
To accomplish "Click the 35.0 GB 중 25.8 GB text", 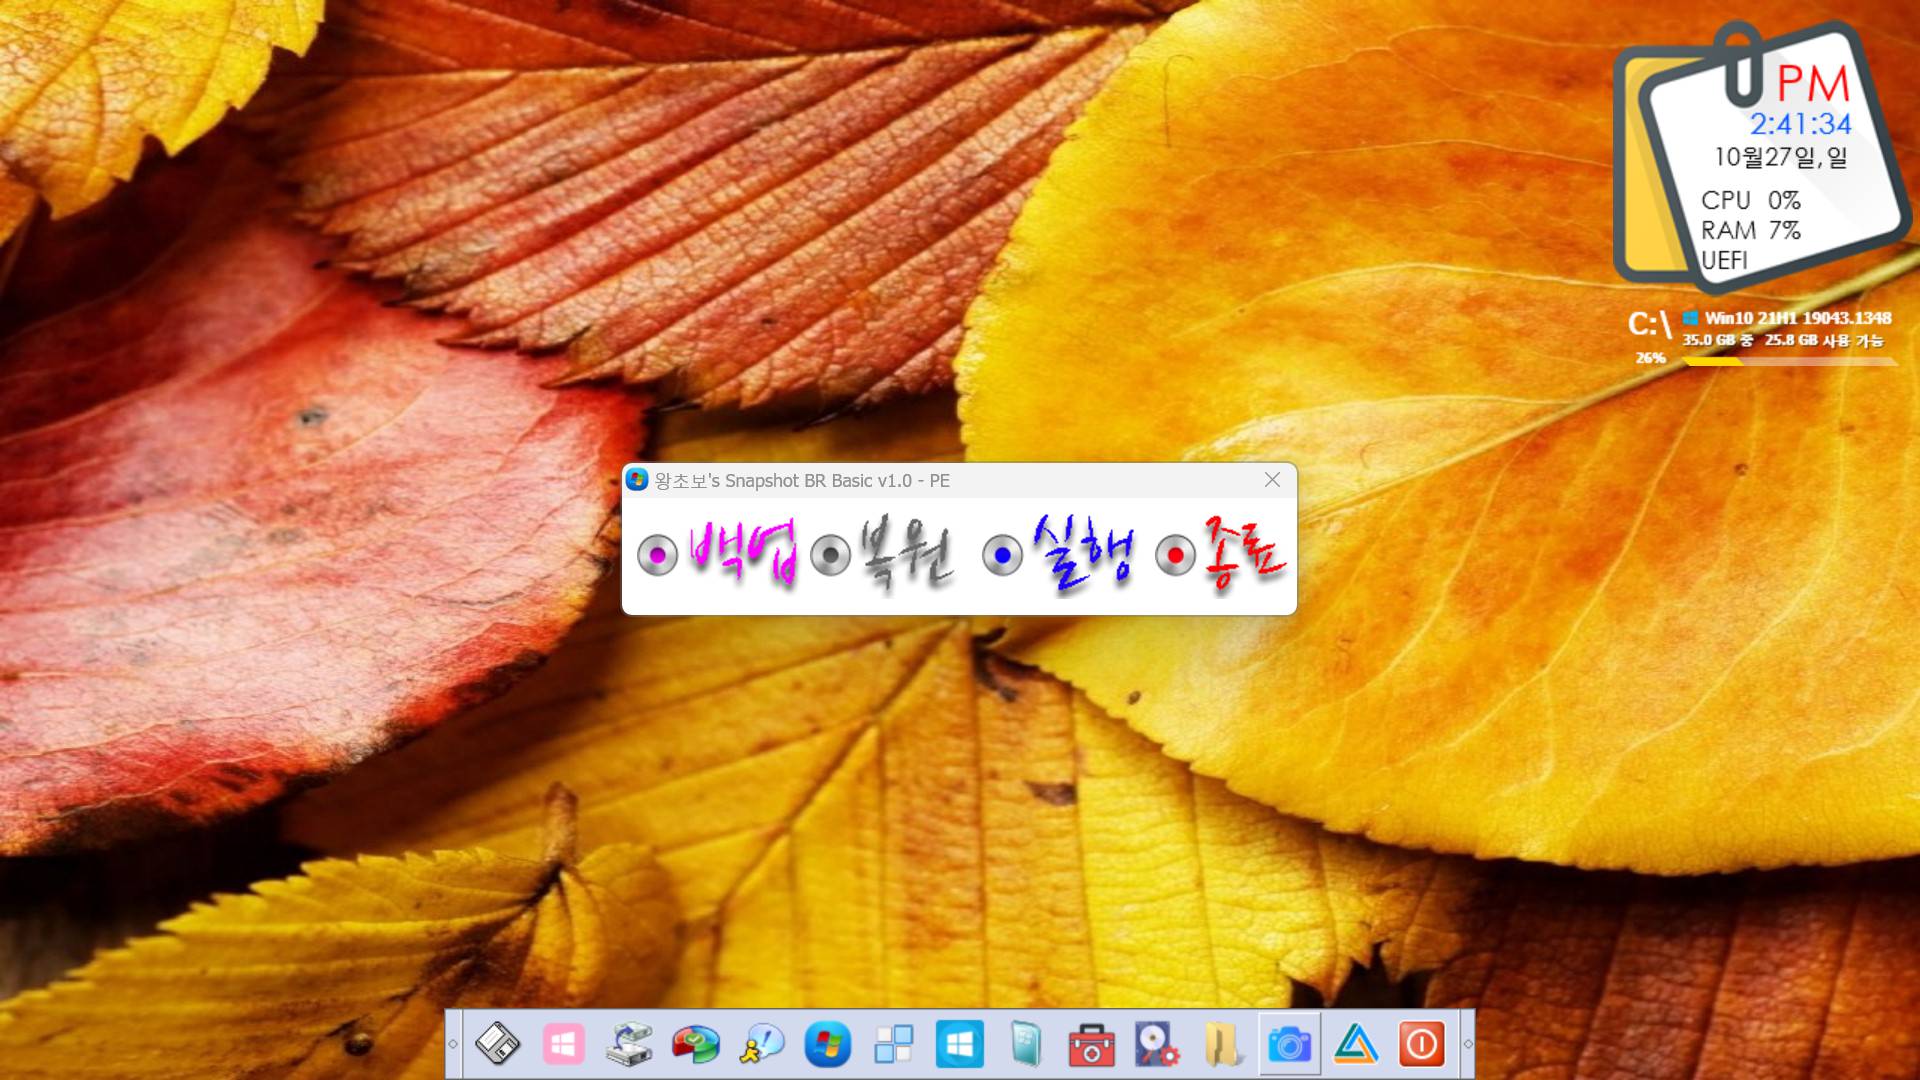I will coord(1782,340).
